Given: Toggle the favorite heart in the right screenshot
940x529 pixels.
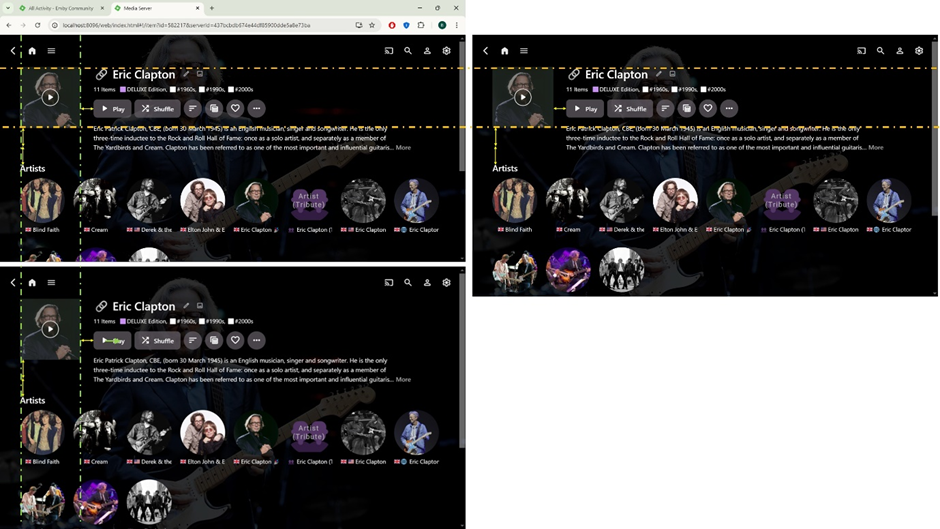Looking at the screenshot, I should pyautogui.click(x=707, y=109).
